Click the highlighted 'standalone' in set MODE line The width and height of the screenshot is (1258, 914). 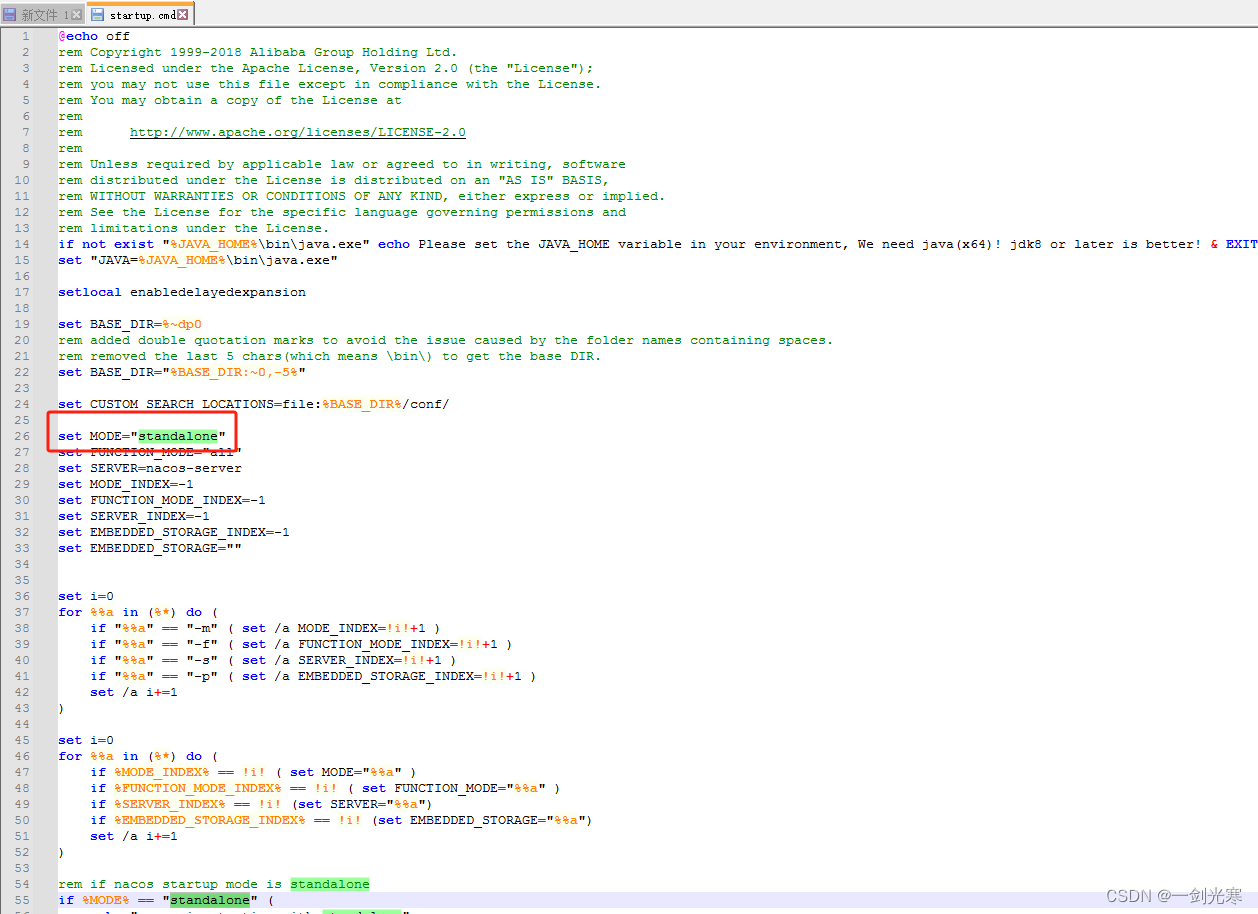pos(178,436)
